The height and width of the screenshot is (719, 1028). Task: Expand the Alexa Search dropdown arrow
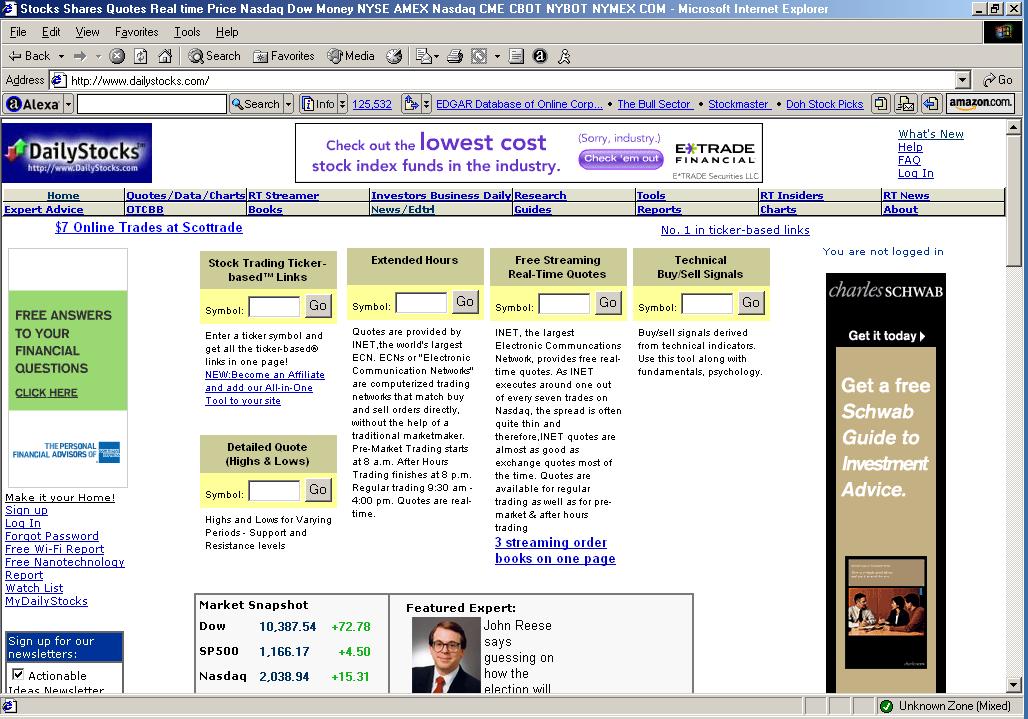(x=288, y=104)
